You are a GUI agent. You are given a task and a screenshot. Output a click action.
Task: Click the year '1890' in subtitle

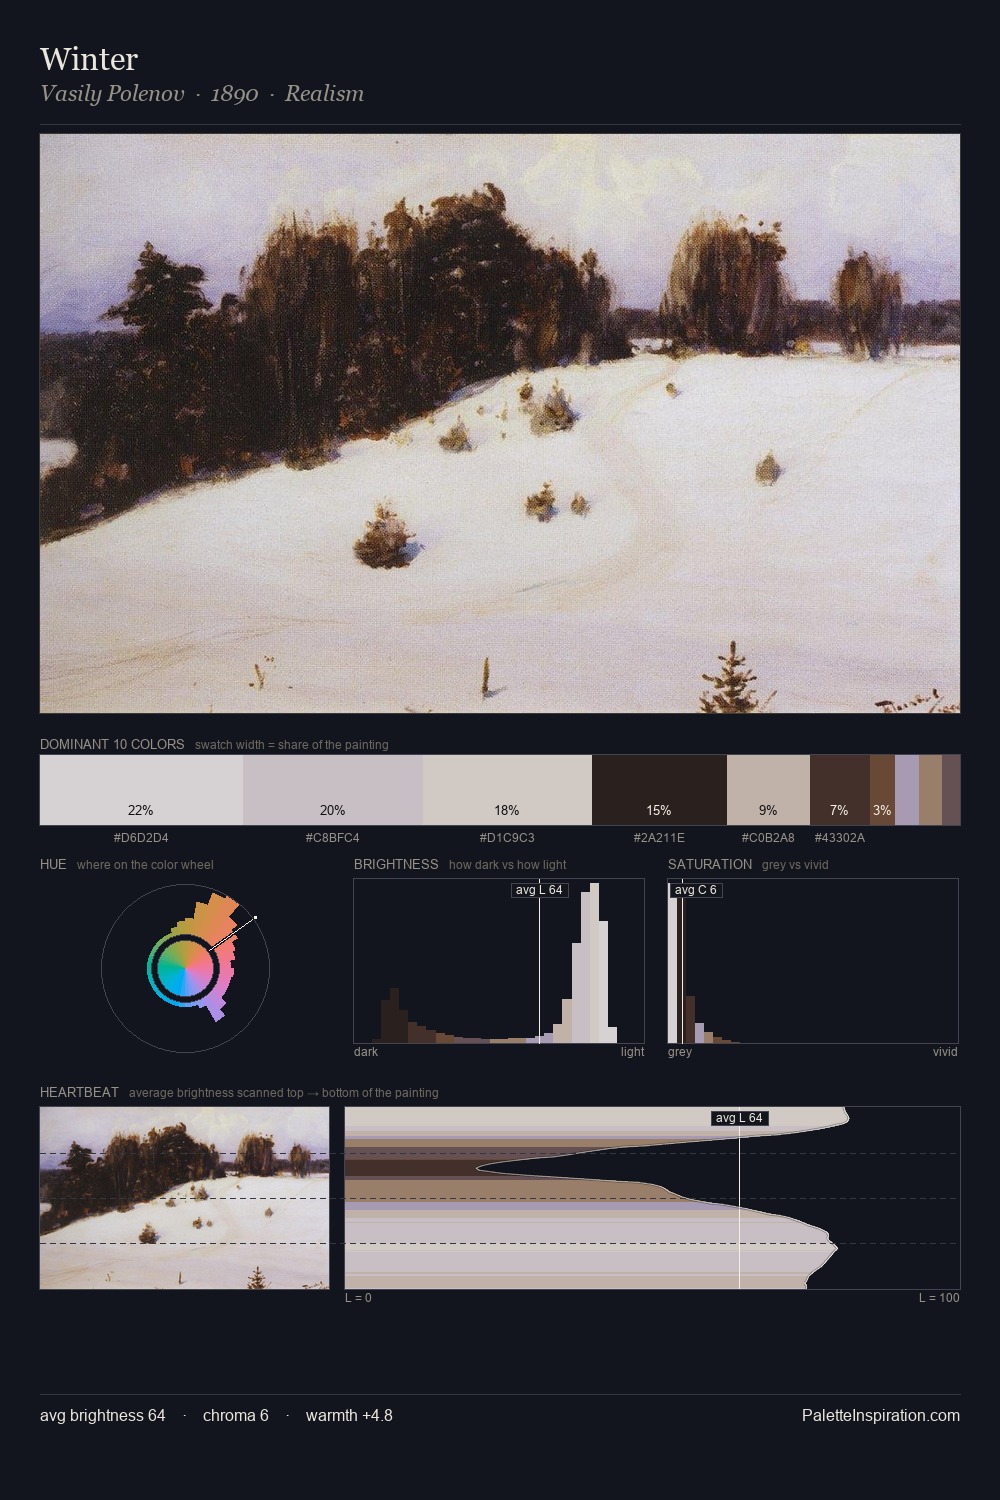point(234,94)
